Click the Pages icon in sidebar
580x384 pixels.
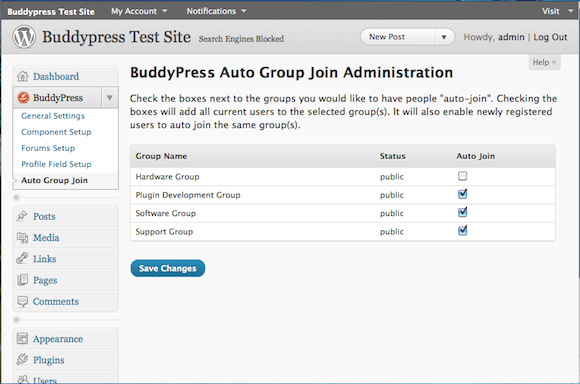tap(22, 280)
